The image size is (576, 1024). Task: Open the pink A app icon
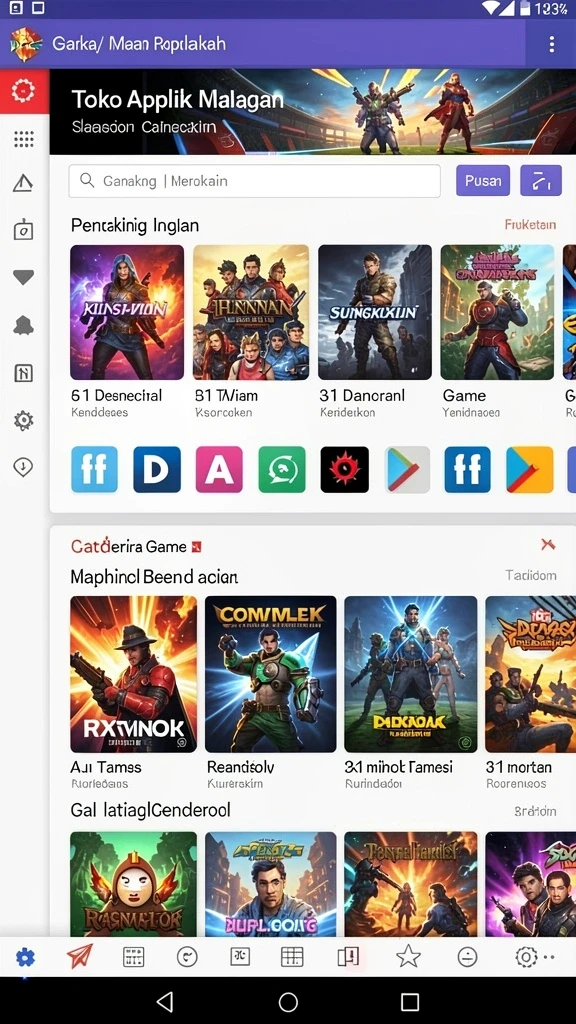point(219,470)
